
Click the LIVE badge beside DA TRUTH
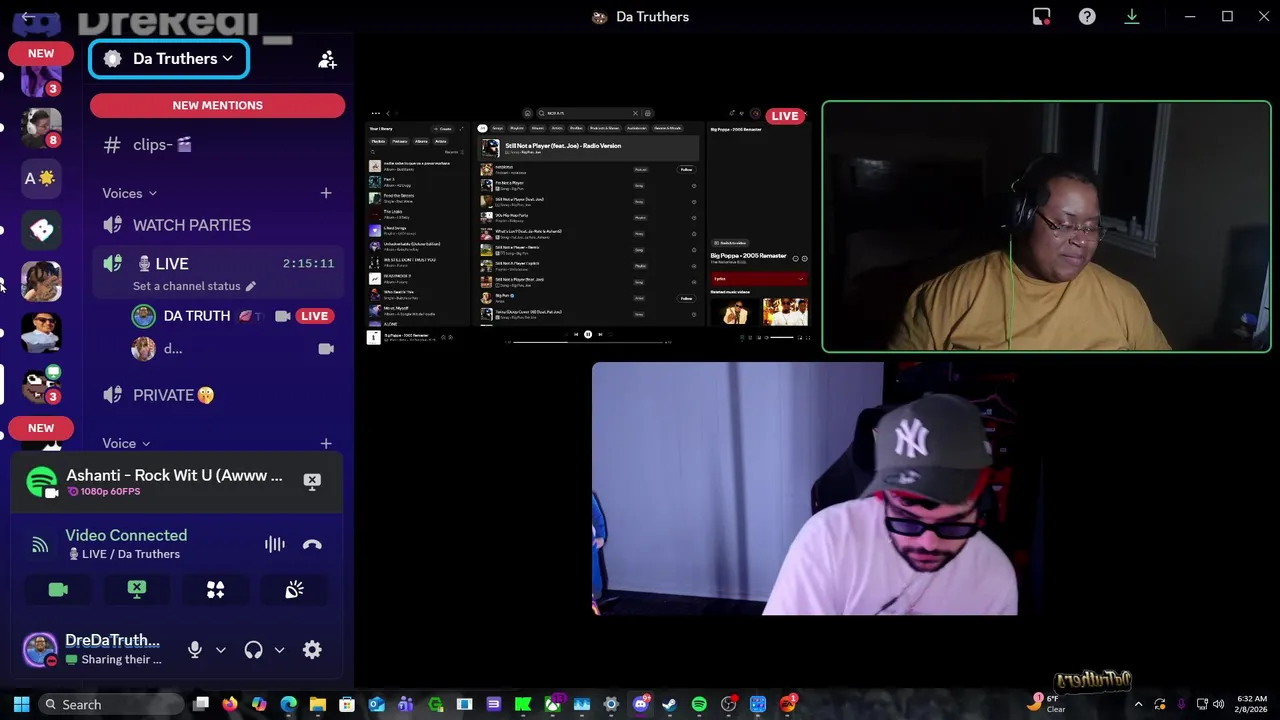(314, 316)
